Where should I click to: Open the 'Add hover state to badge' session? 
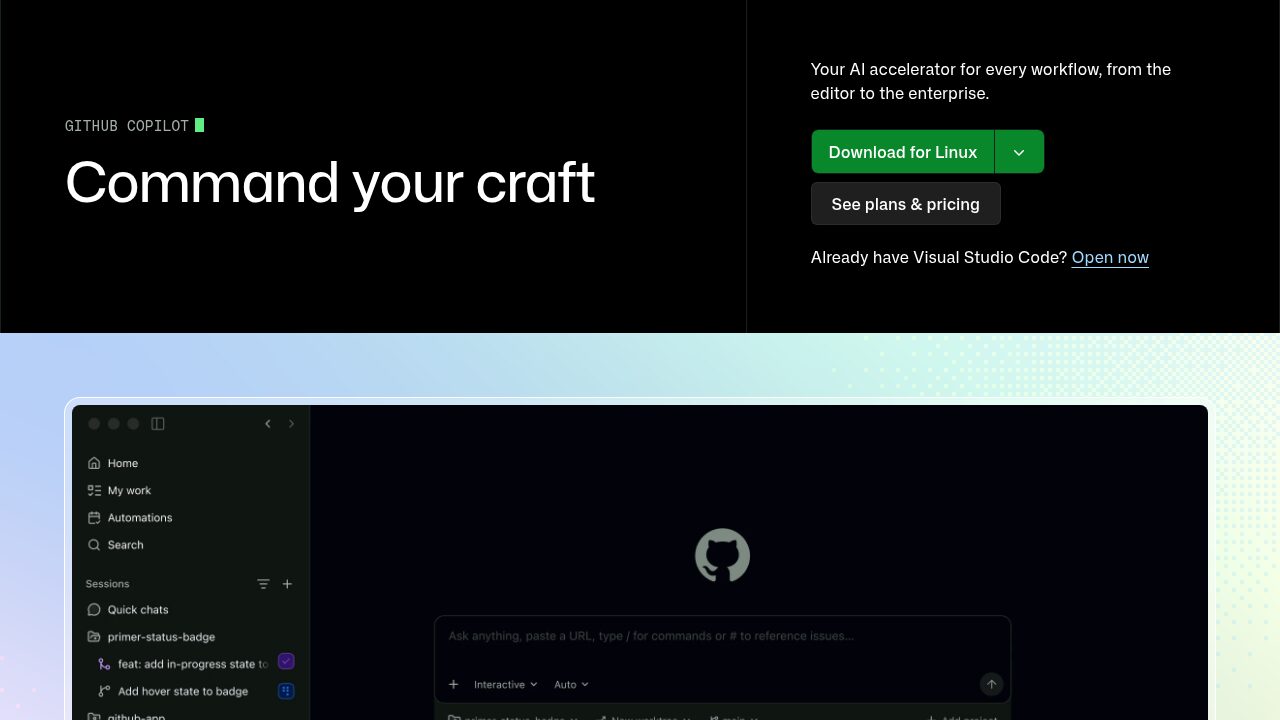(182, 691)
